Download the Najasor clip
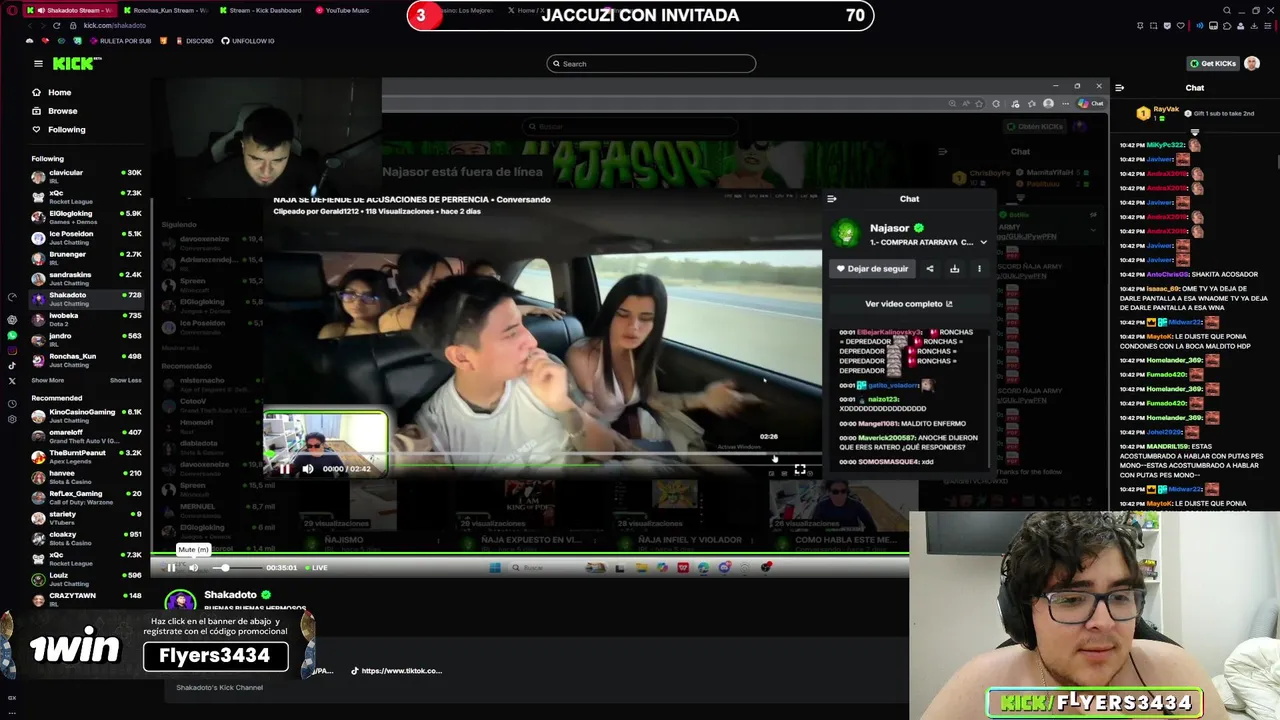This screenshot has width=1280, height=720. [x=954, y=269]
